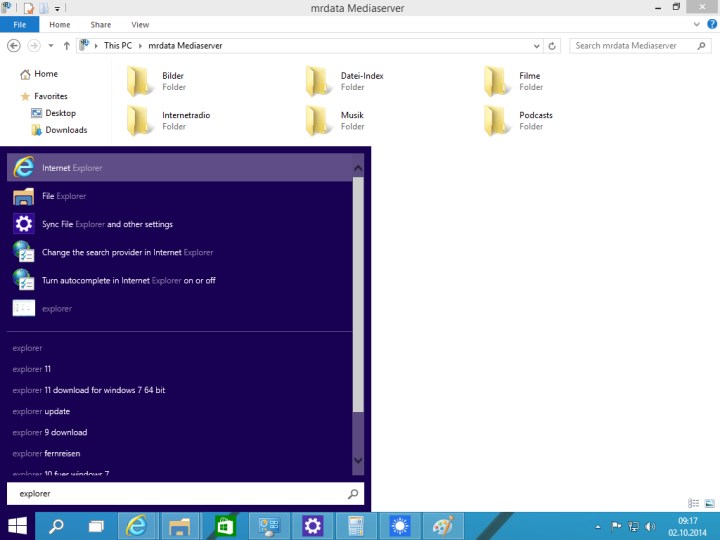Switch to large icons view in Explorer
720x540 pixels.
coord(709,503)
